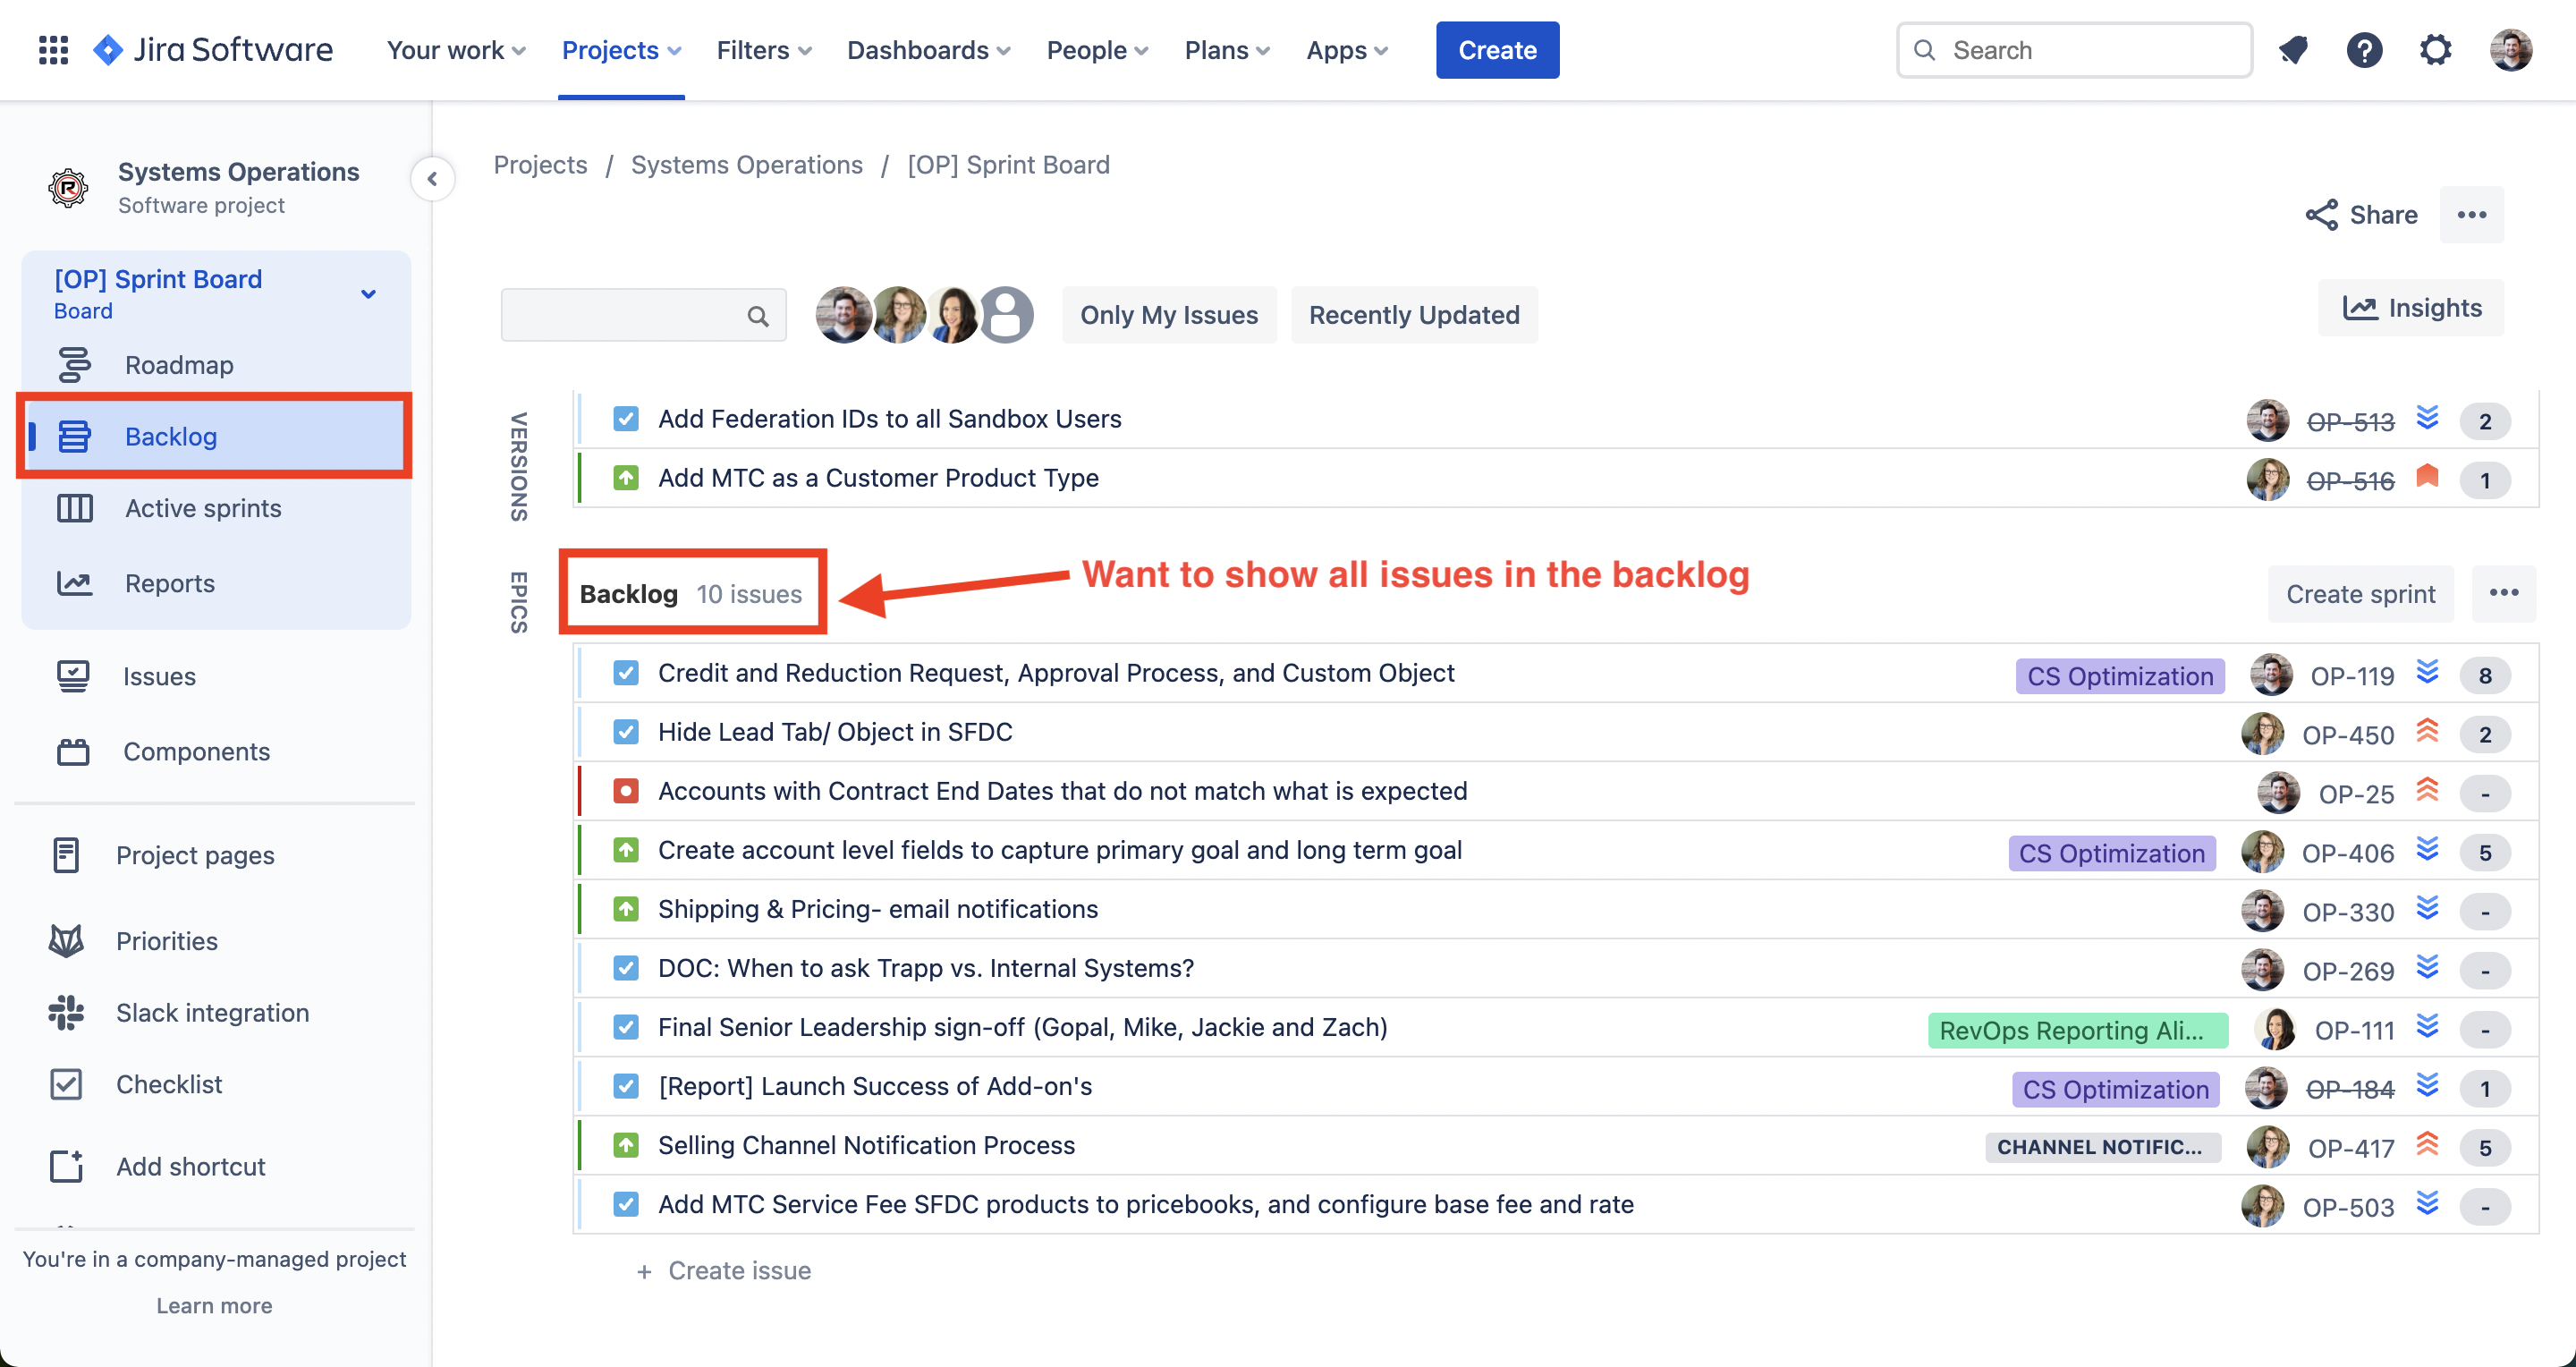The width and height of the screenshot is (2576, 1367).
Task: Expand the [OP] Sprint Board switcher
Action: pos(368,294)
